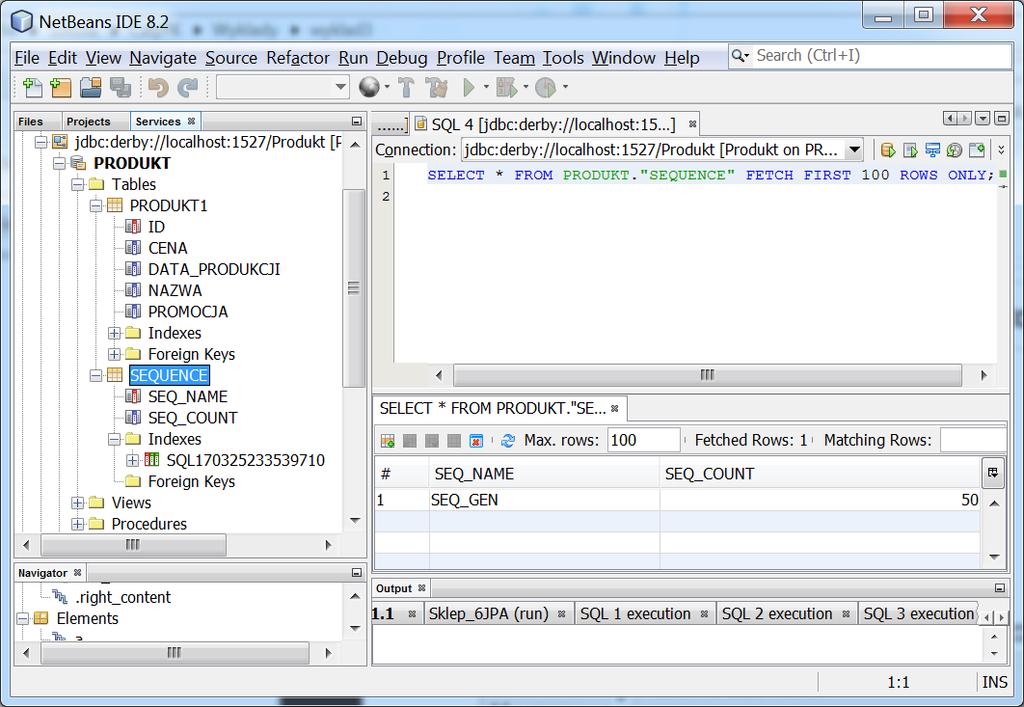The width and height of the screenshot is (1024, 707).
Task: Open the Tools menu
Action: pos(563,58)
